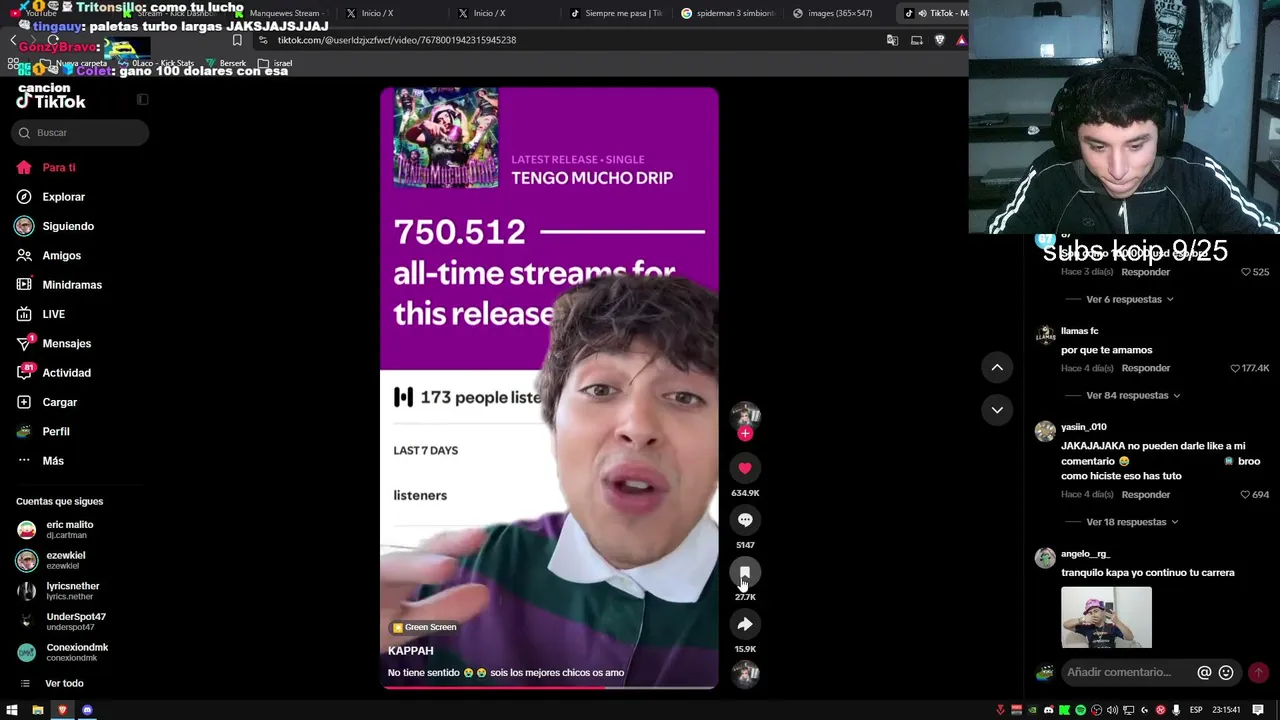Reply to the yasiin_.010 comment
The image size is (1280, 720).
click(1146, 494)
